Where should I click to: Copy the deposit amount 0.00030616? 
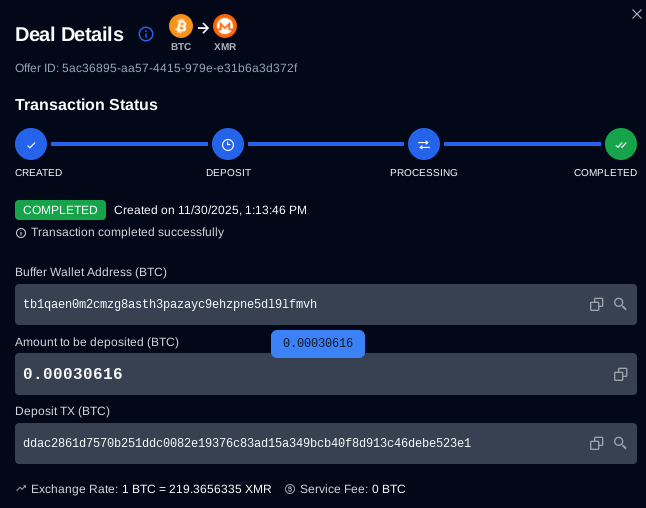[x=620, y=374]
